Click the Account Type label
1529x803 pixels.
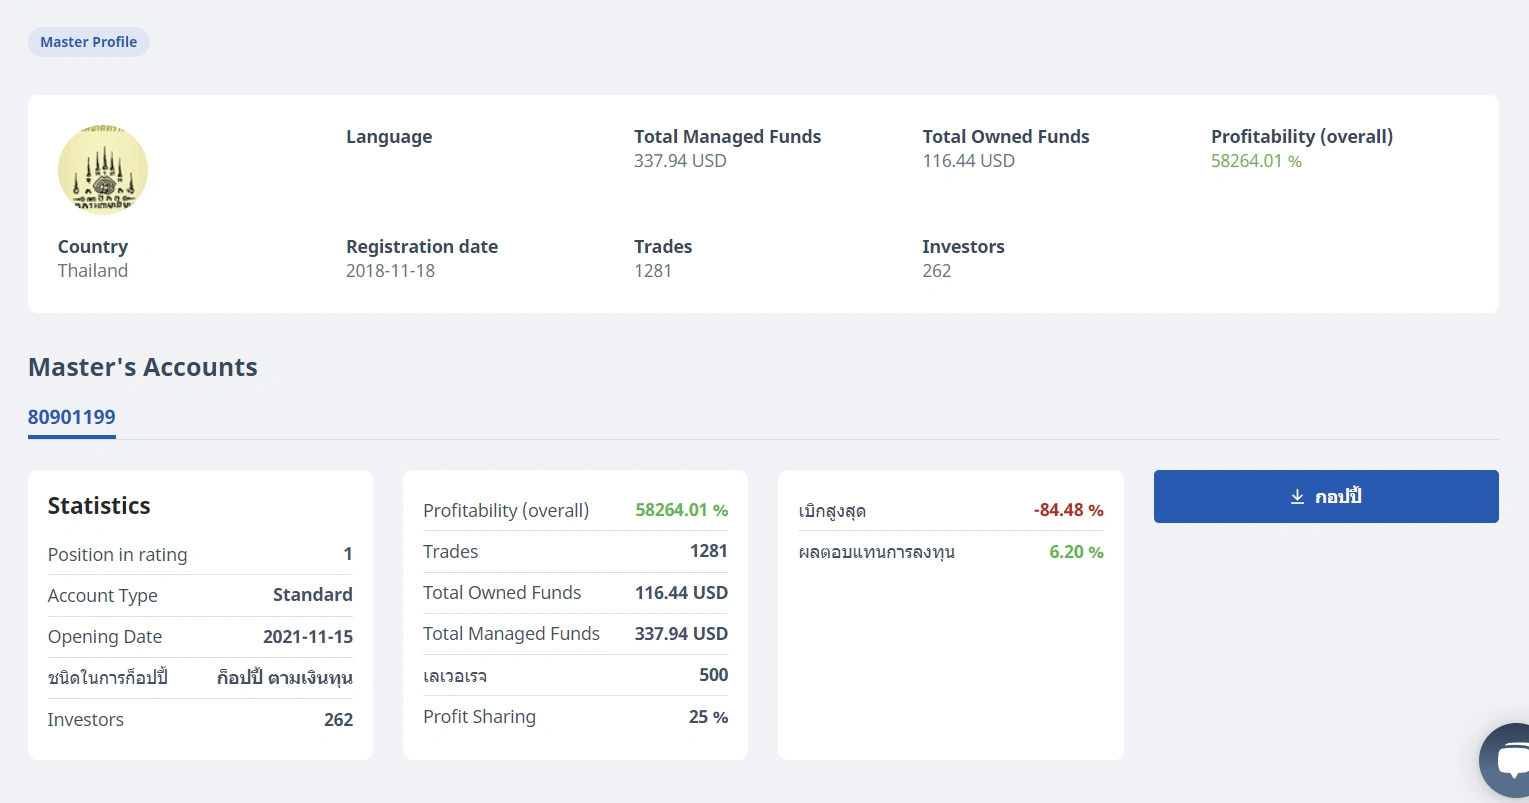coord(103,596)
